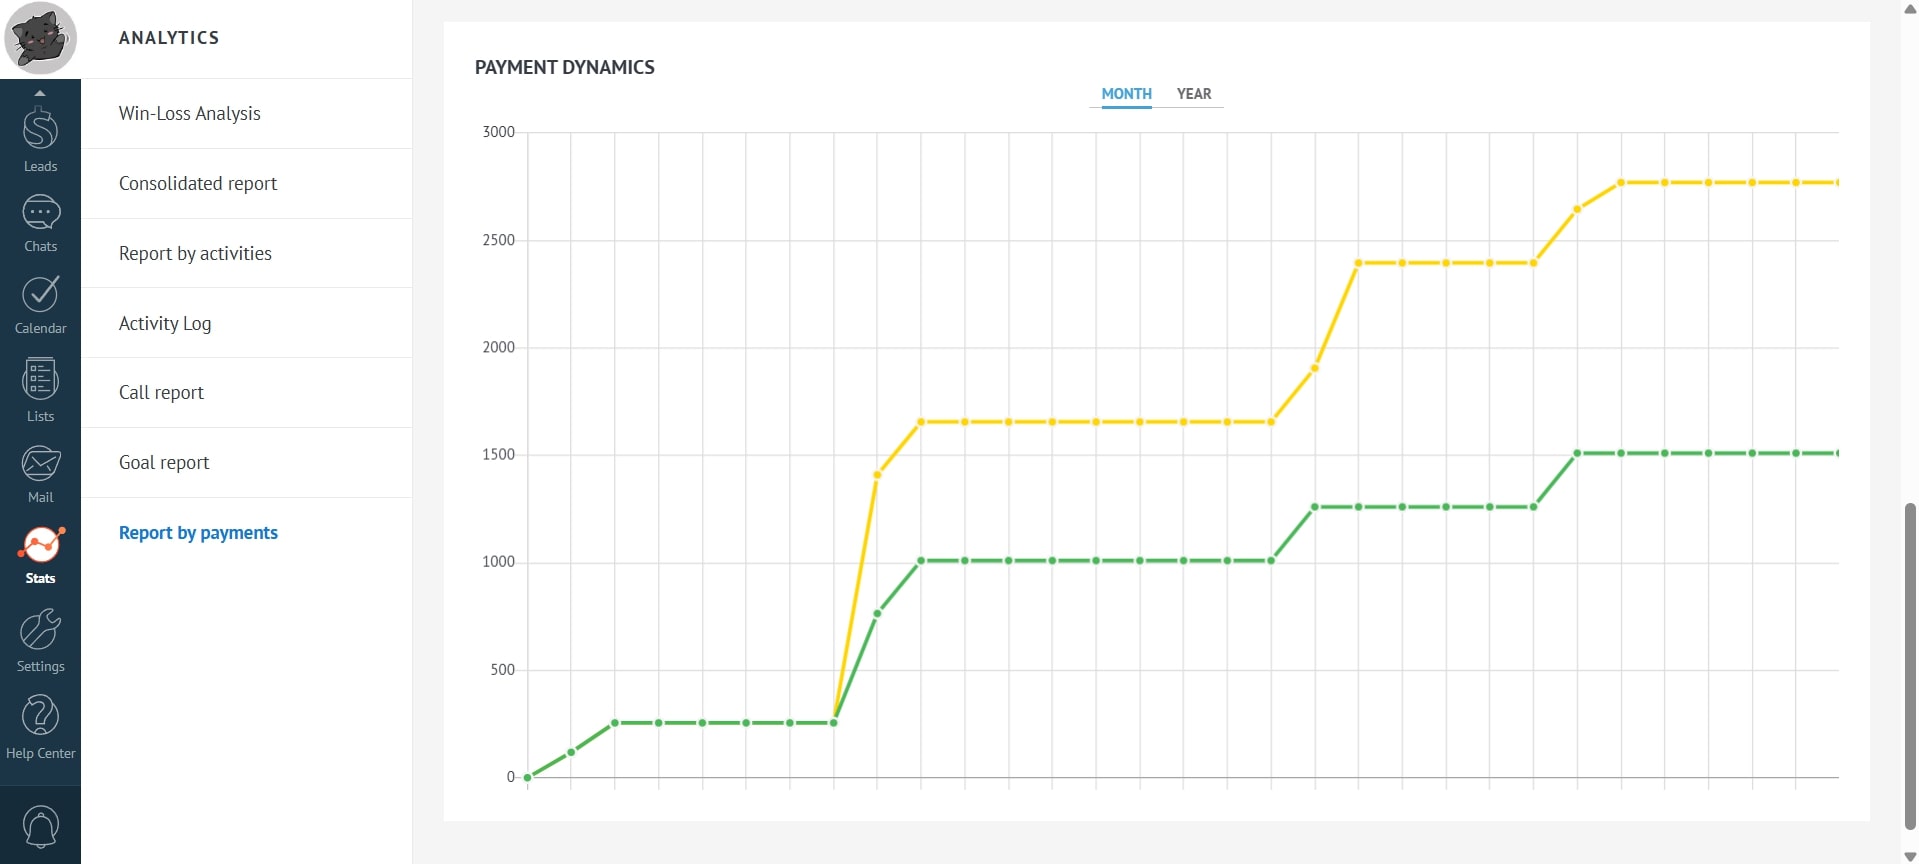Open the Chats icon in sidebar
The image size is (1919, 864).
pyautogui.click(x=40, y=213)
